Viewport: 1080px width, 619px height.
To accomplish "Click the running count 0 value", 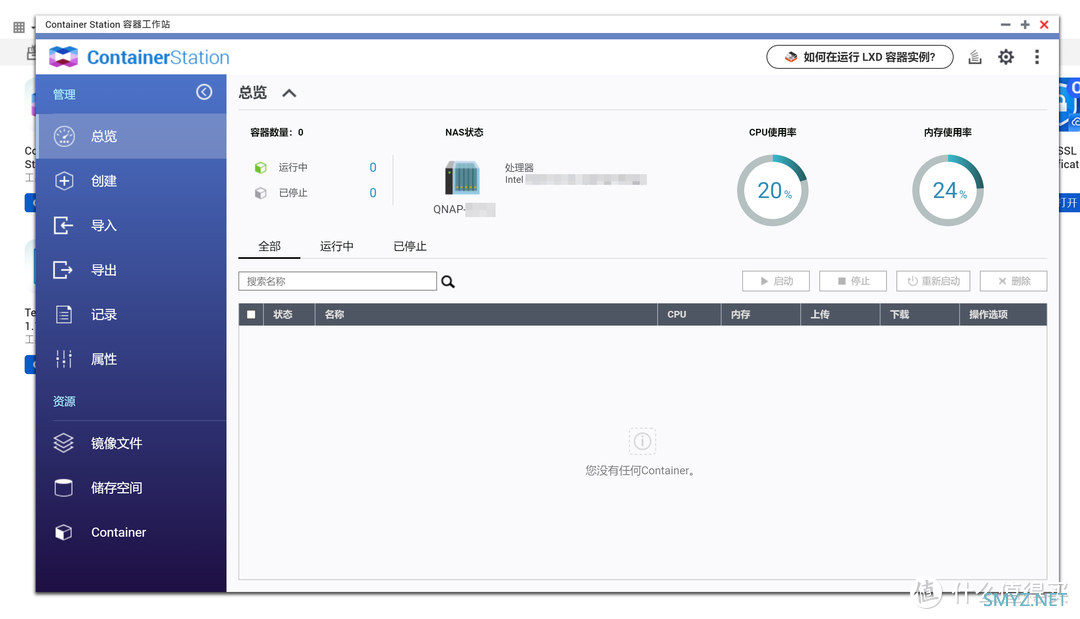I will tap(373, 167).
